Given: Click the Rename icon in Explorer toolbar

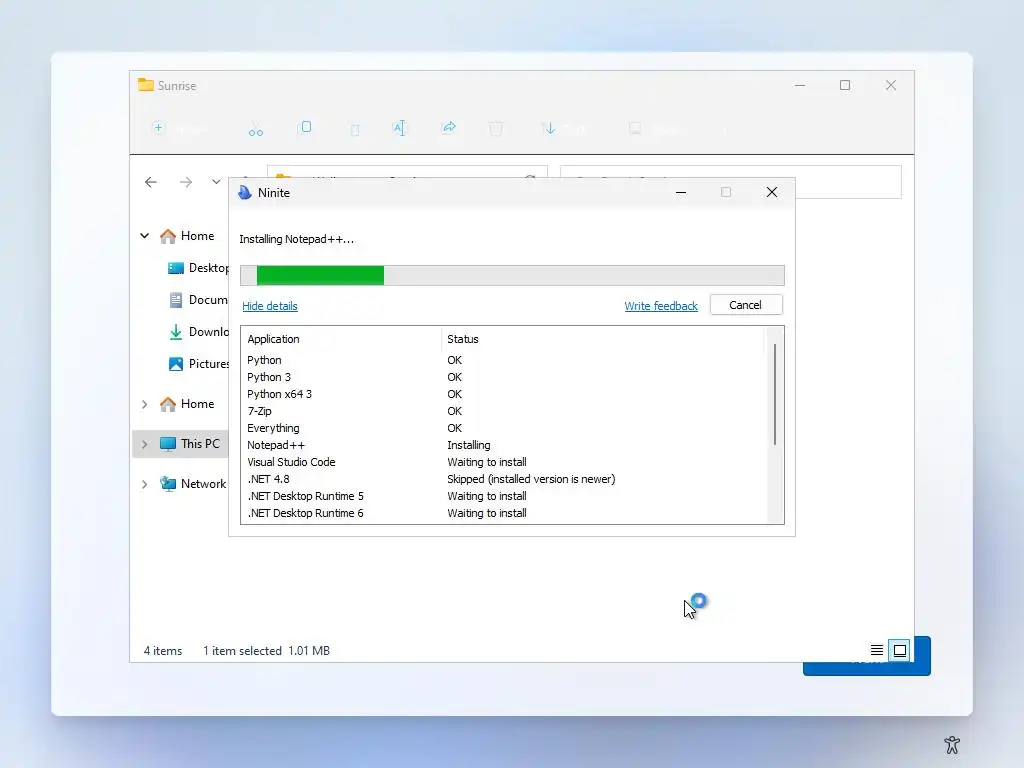Looking at the screenshot, I should 400,128.
